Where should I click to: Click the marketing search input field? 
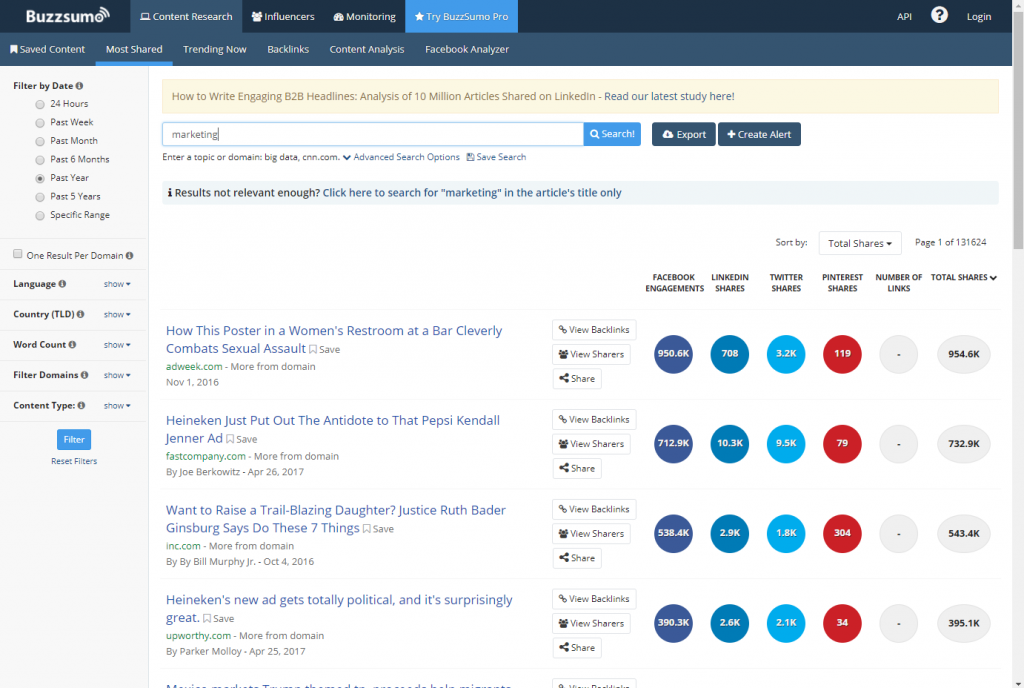(372, 134)
